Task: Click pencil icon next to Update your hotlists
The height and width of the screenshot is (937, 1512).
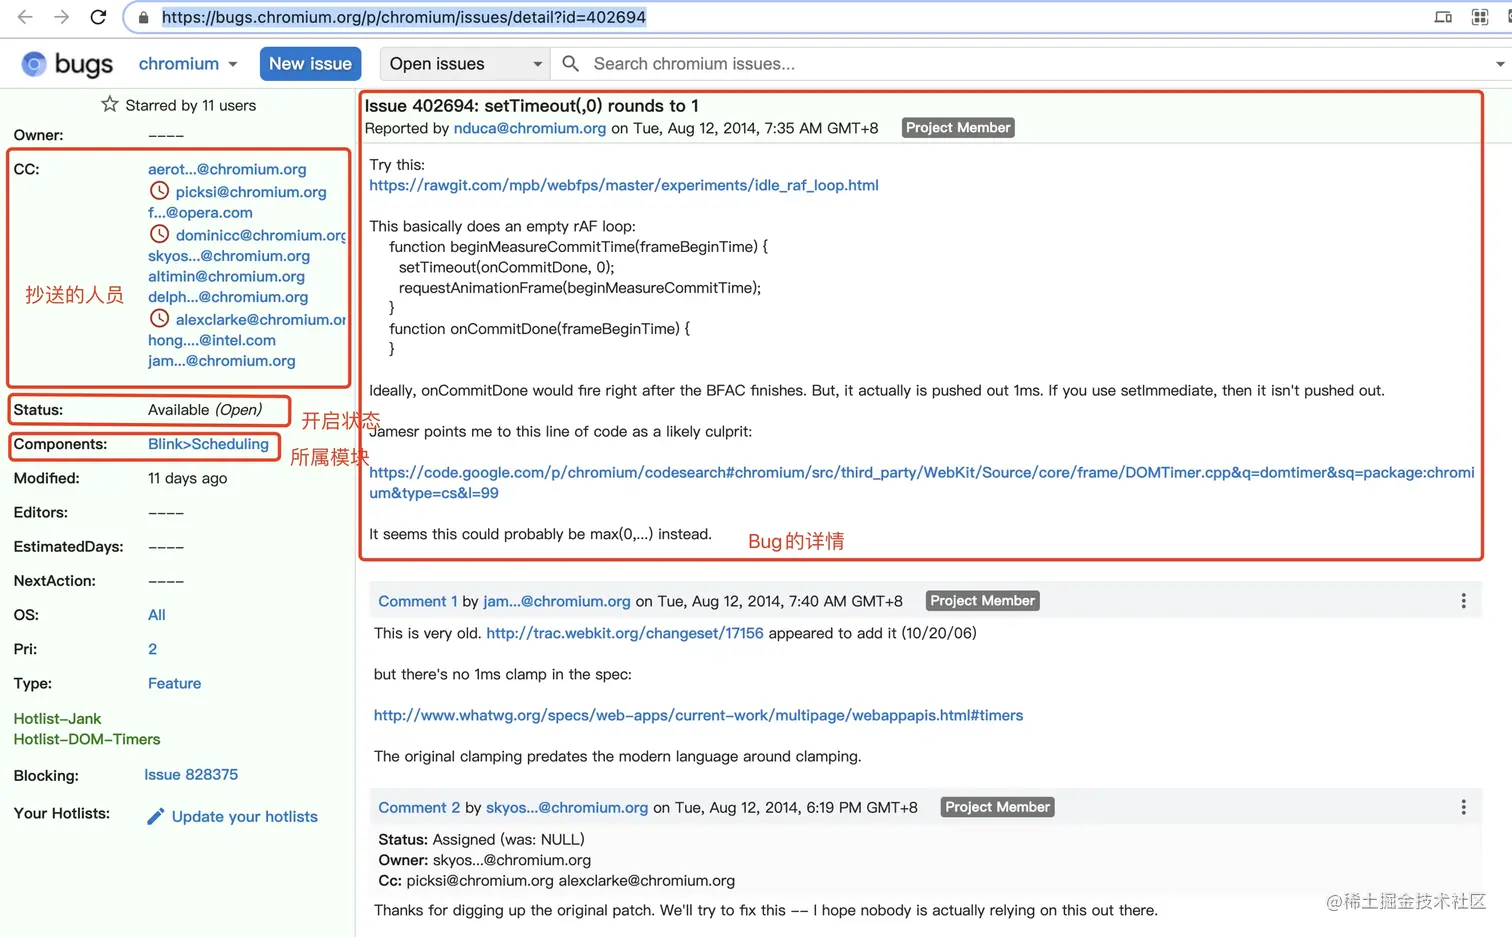Action: pos(155,817)
